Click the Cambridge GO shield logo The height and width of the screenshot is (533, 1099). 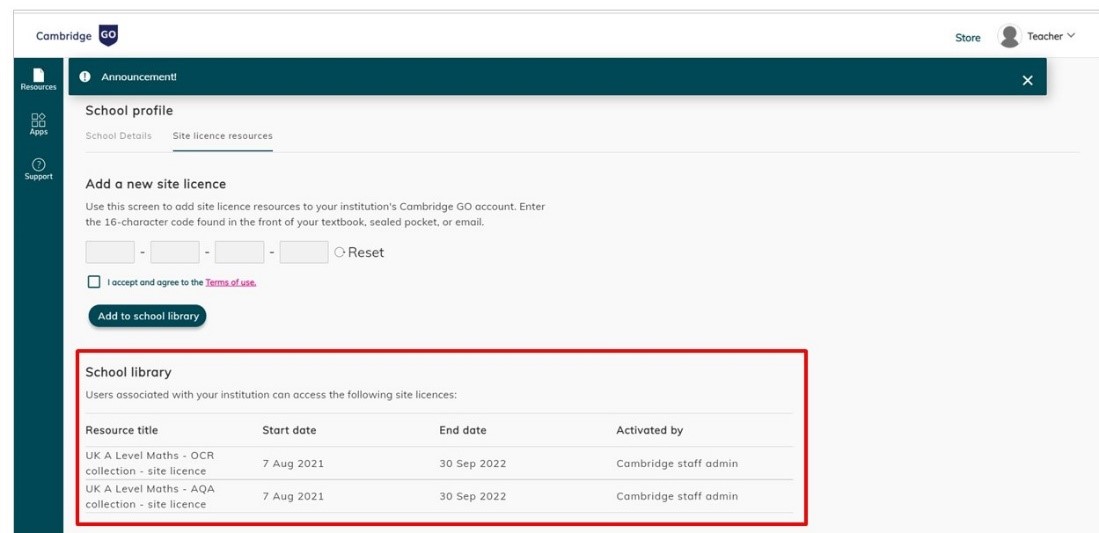point(108,36)
